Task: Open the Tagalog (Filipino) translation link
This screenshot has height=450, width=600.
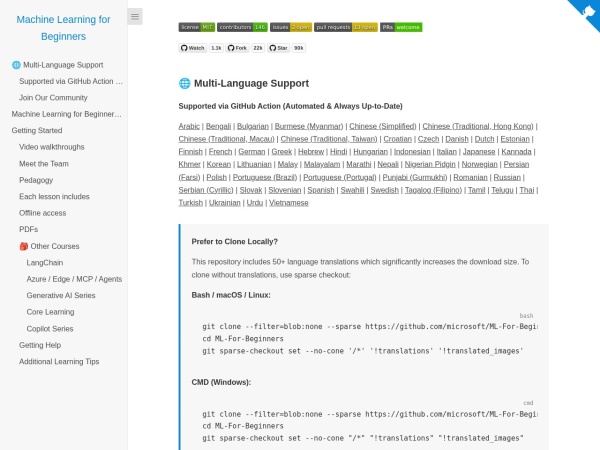Action: tap(433, 190)
